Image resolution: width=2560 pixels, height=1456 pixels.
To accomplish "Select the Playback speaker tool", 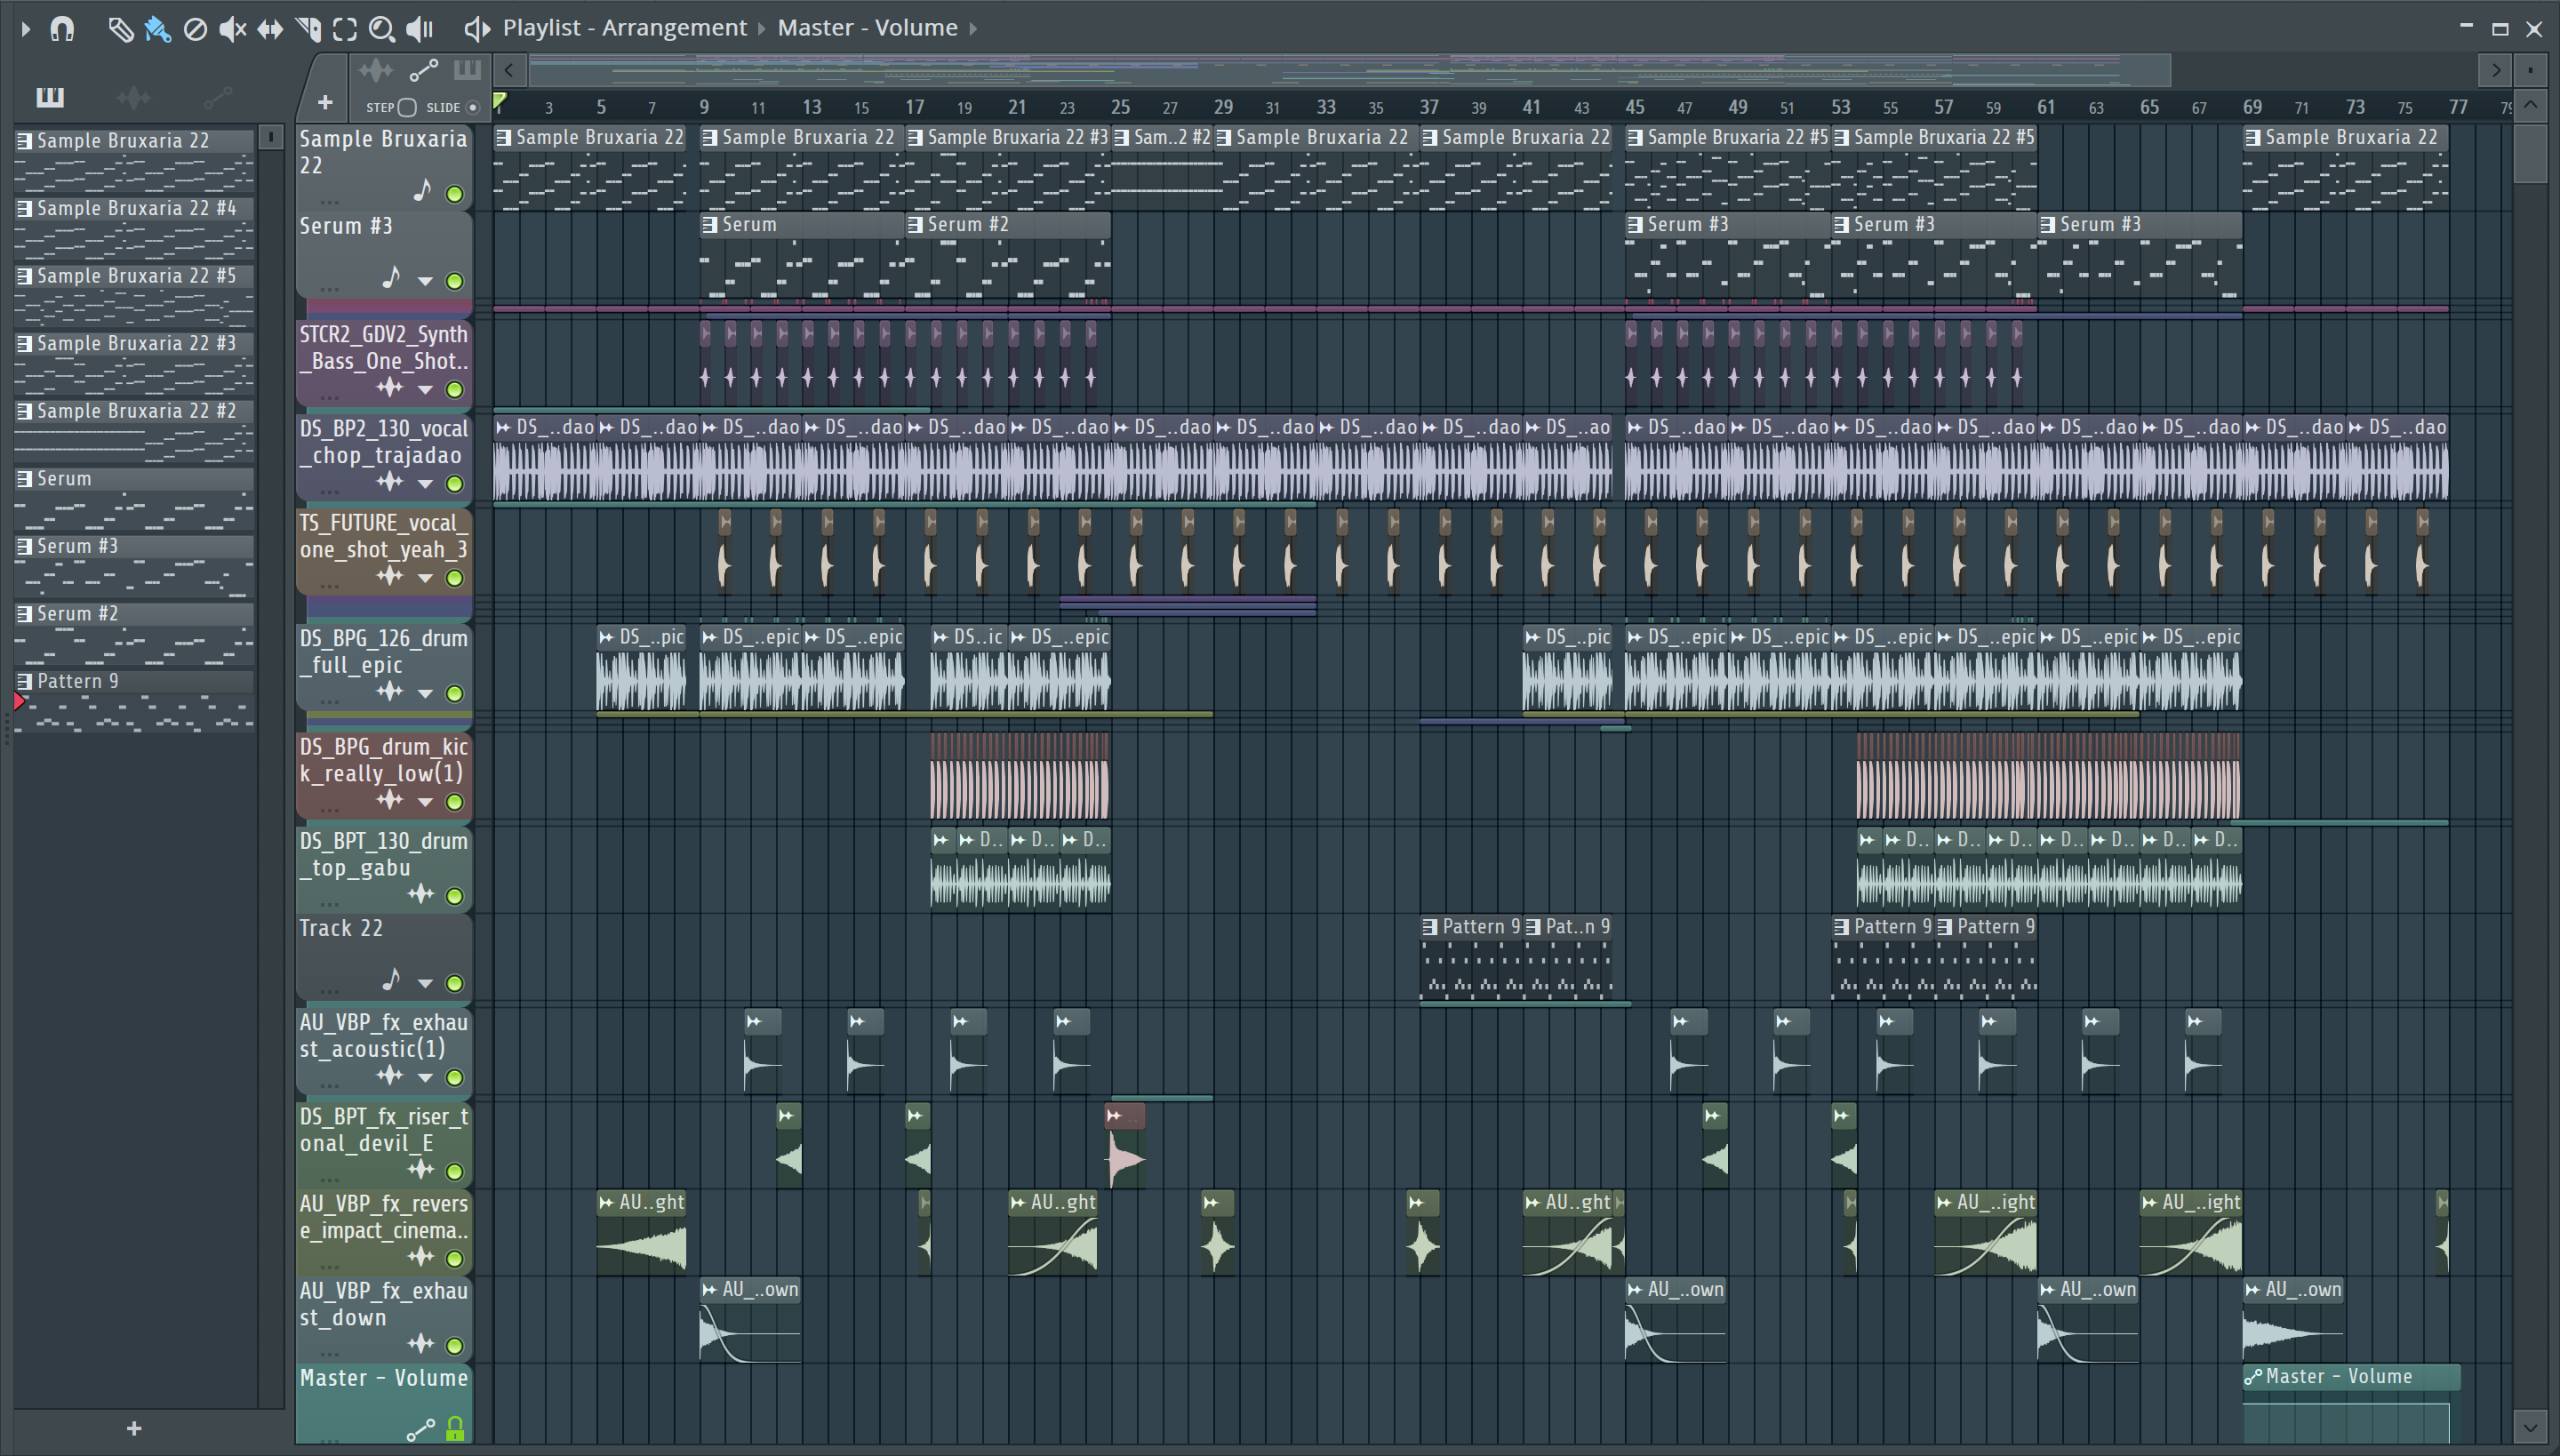I will click(420, 29).
